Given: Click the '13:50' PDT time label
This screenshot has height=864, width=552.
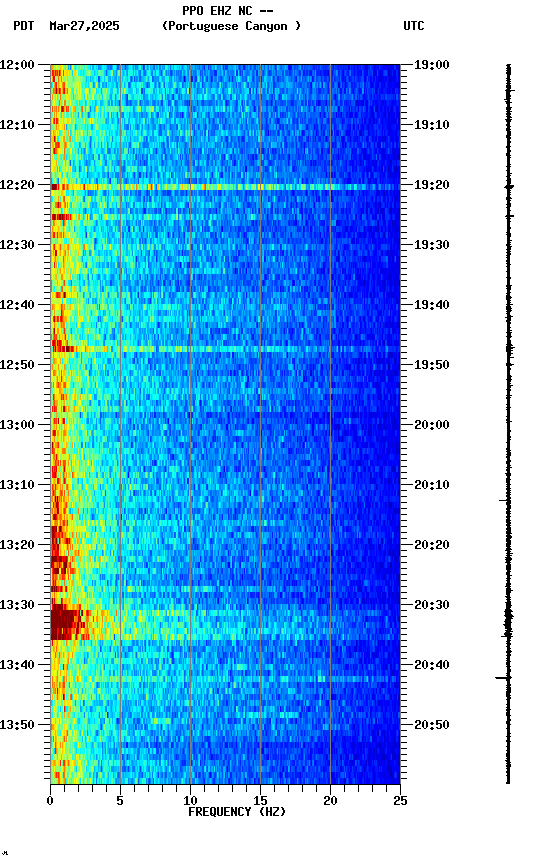Looking at the screenshot, I should pyautogui.click(x=17, y=725).
